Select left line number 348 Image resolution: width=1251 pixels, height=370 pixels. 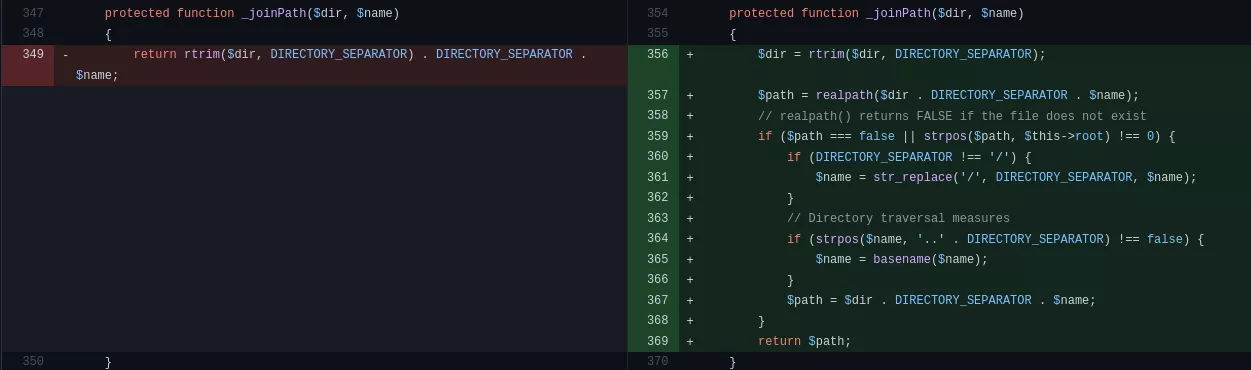coord(33,34)
